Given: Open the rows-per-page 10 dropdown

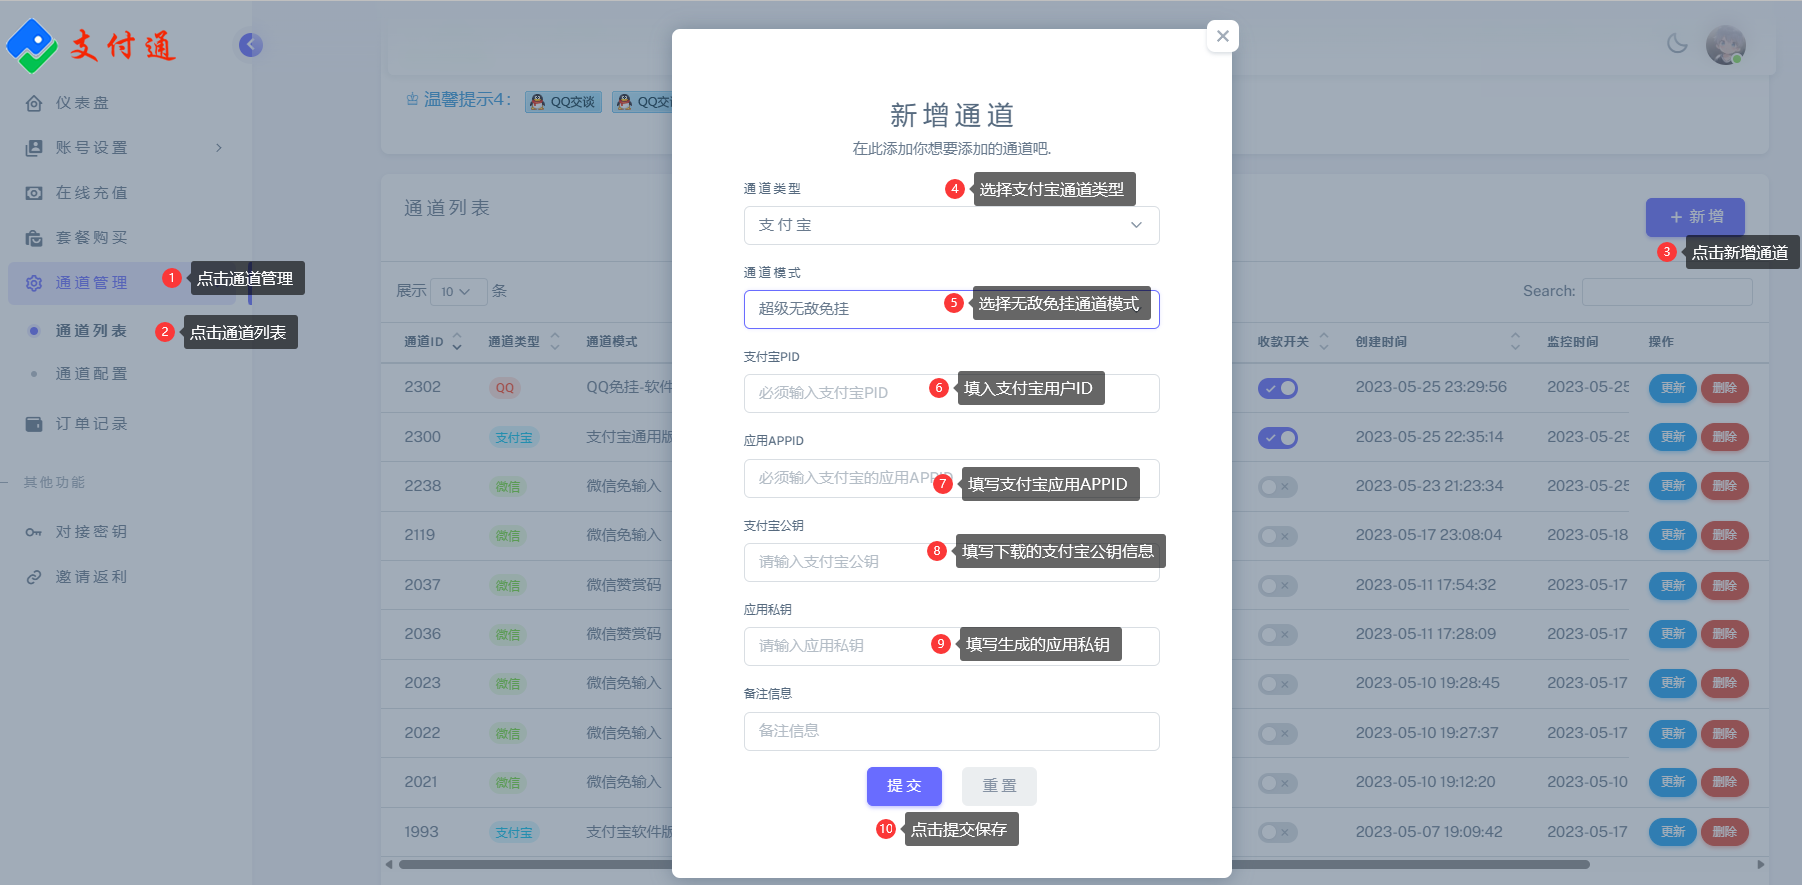Looking at the screenshot, I should [x=457, y=292].
